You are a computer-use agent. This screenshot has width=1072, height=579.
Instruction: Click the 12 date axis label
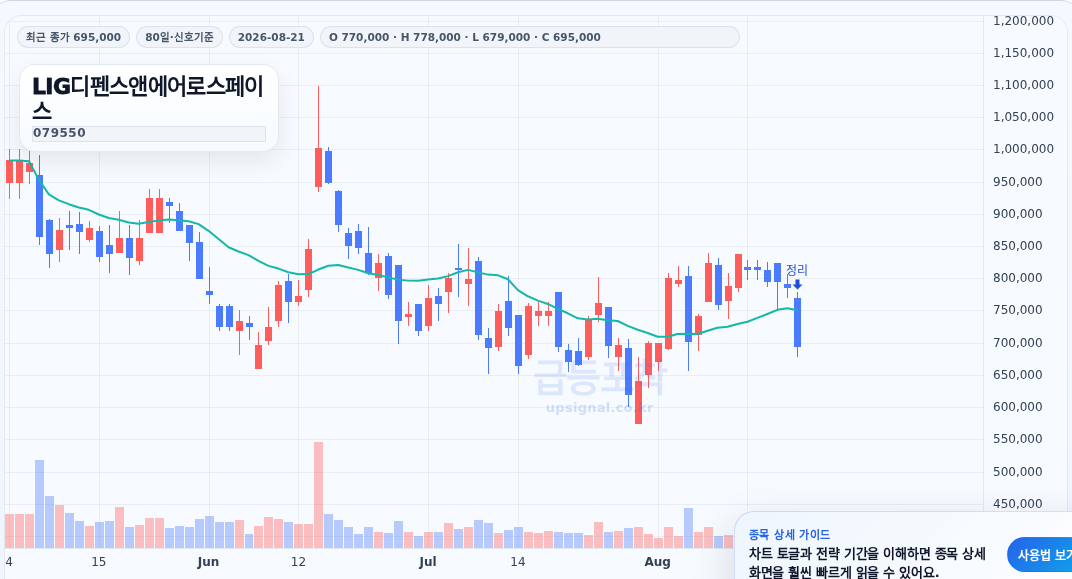pyautogui.click(x=298, y=562)
